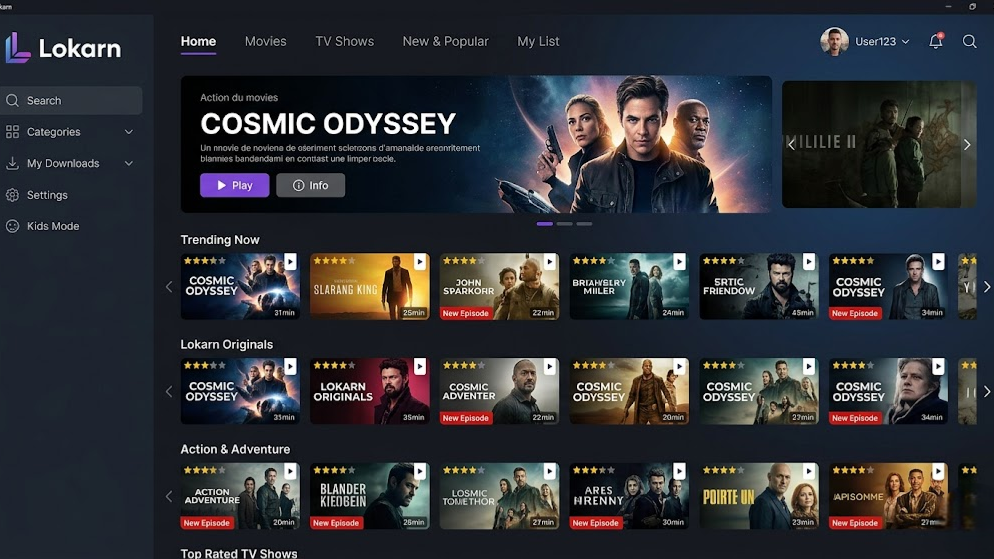Select the third hero carousel indicator
Screen dimensions: 994x559
pyautogui.click(x=584, y=224)
